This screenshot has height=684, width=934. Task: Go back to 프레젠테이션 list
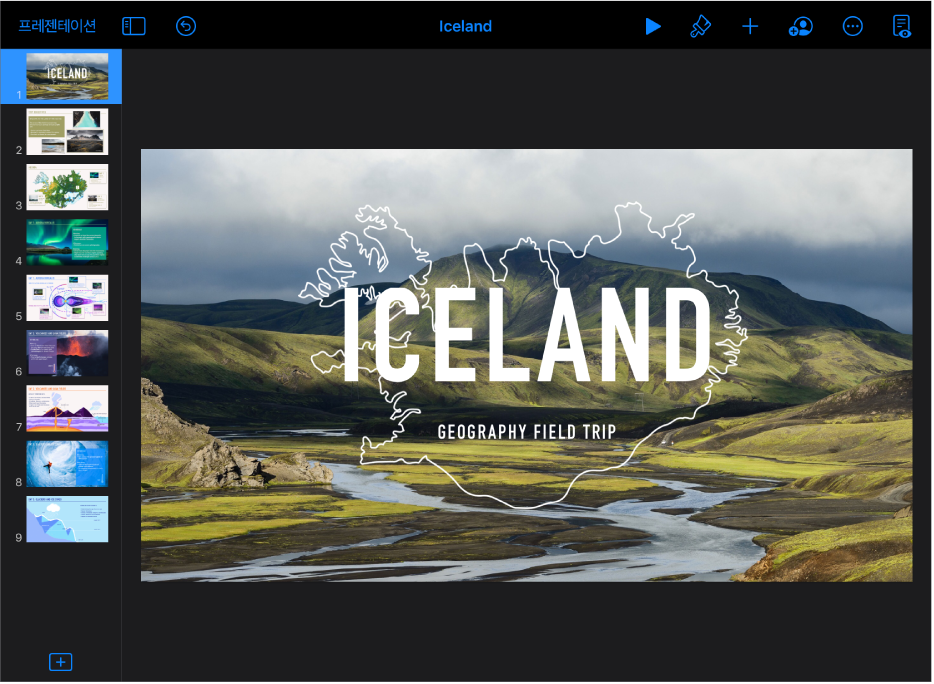coord(57,26)
